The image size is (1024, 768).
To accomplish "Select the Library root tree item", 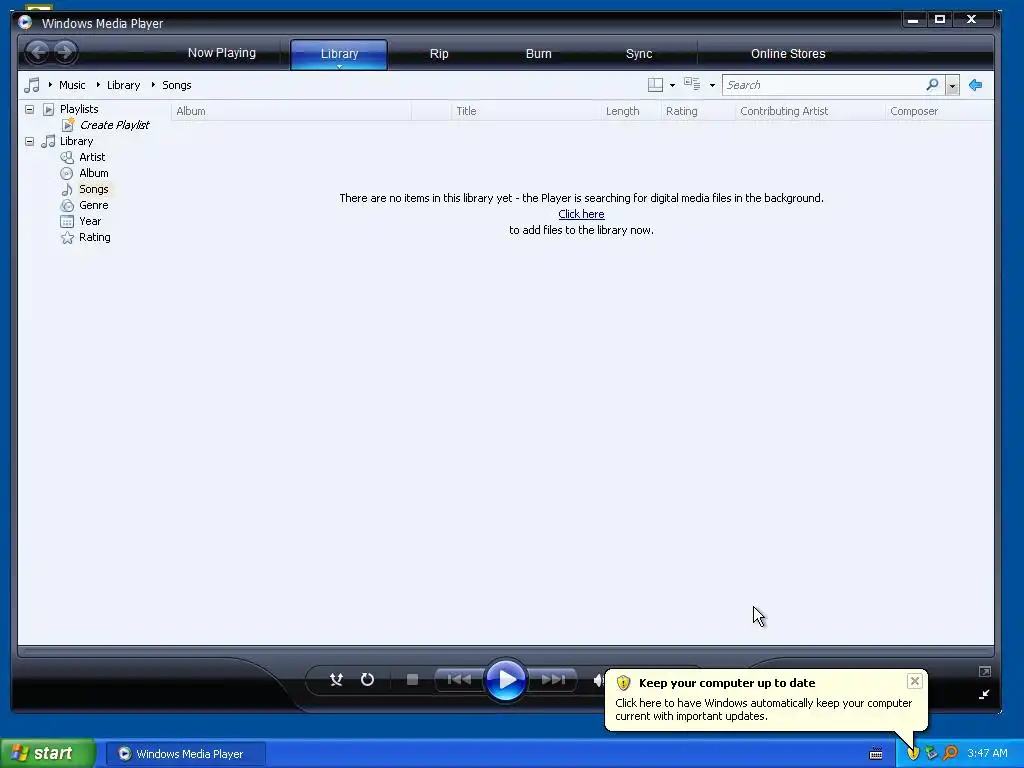I will click(76, 141).
